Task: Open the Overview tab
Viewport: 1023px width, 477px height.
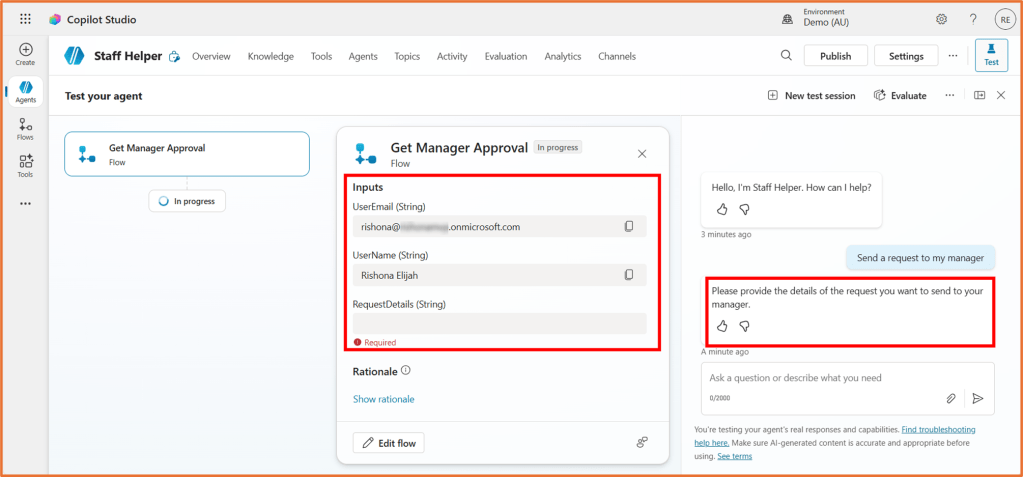Action: [x=211, y=57]
